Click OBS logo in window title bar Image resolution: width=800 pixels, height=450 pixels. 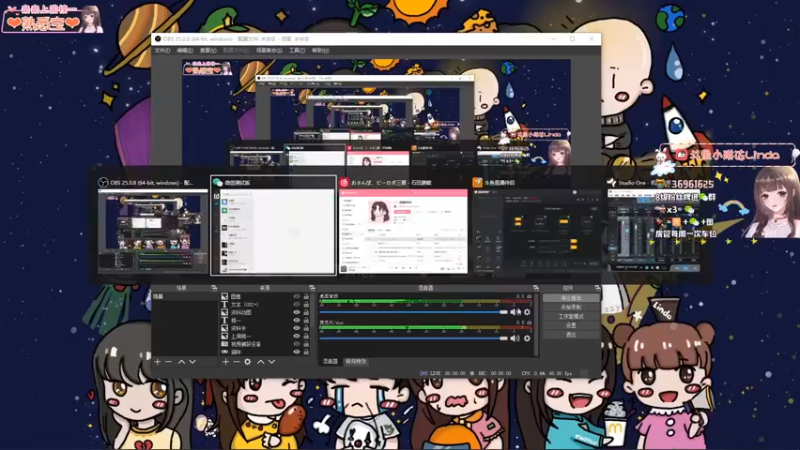click(x=158, y=39)
